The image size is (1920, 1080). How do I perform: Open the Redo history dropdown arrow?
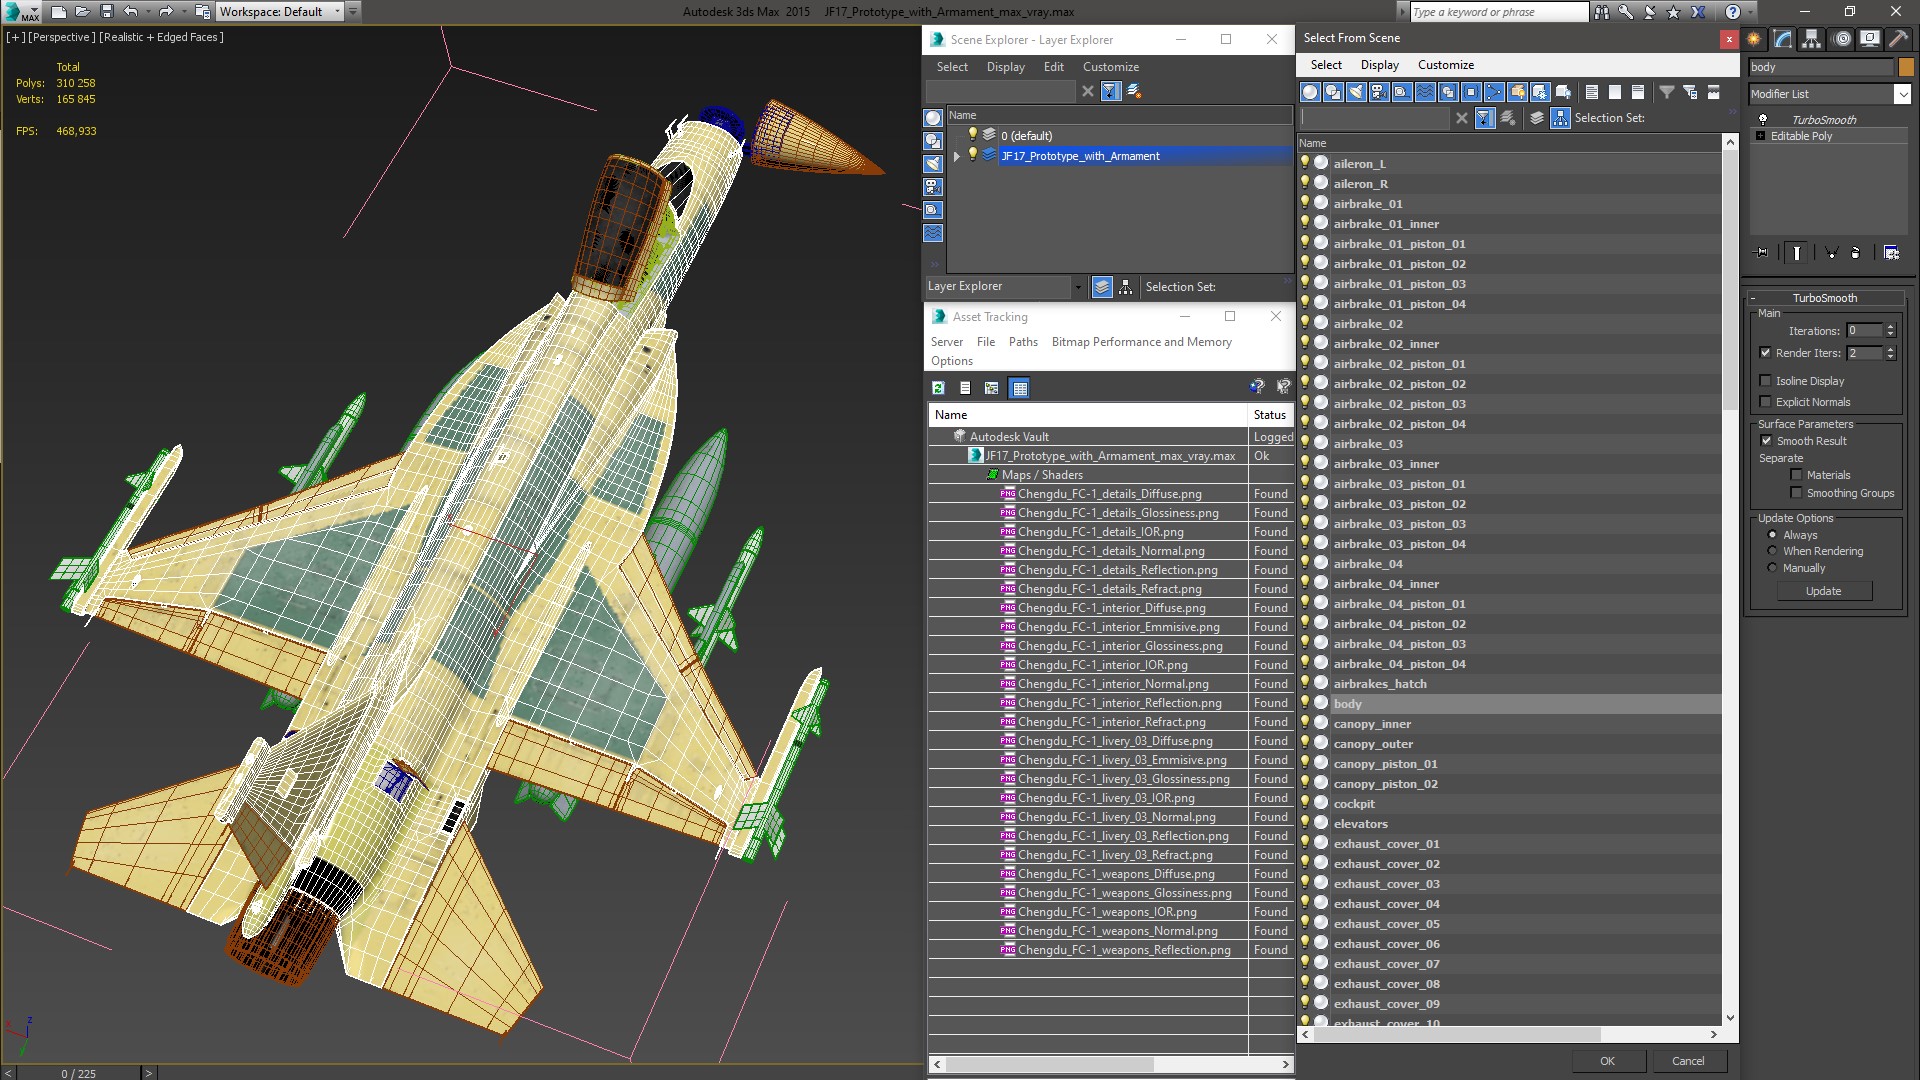coord(184,12)
